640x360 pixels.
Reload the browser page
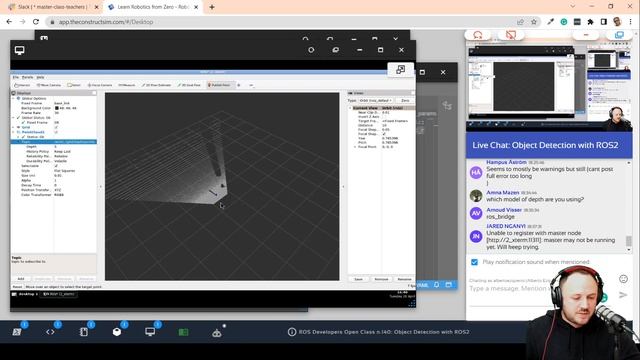tap(36, 22)
